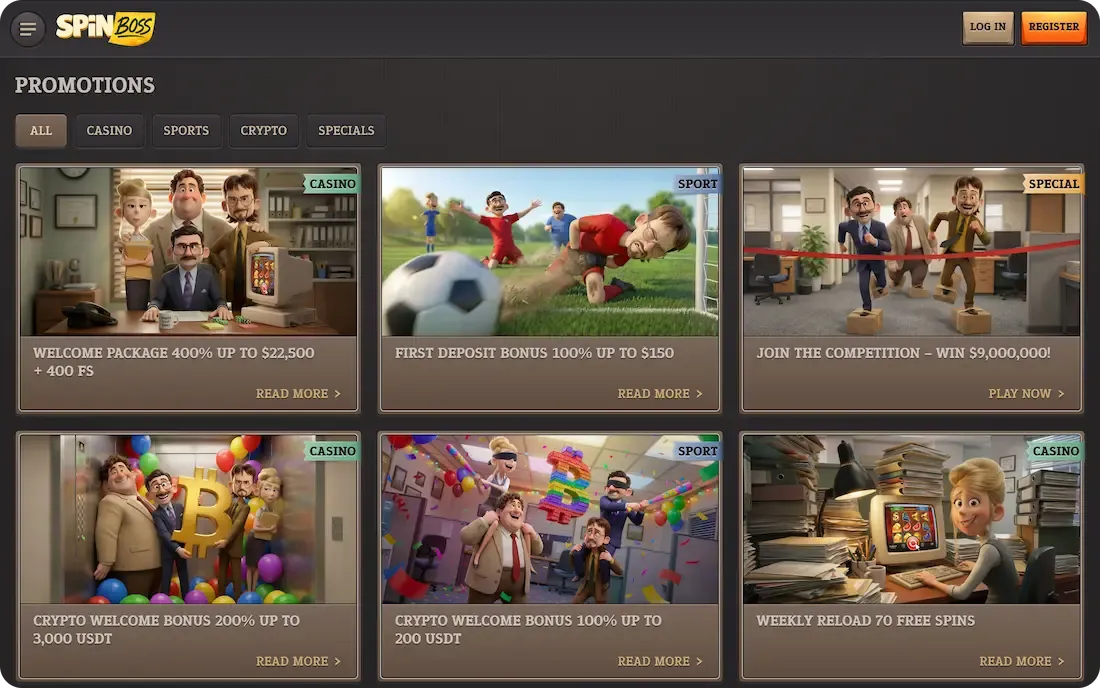
Task: Click Casino tag on Crypto 200% card
Action: pos(331,451)
